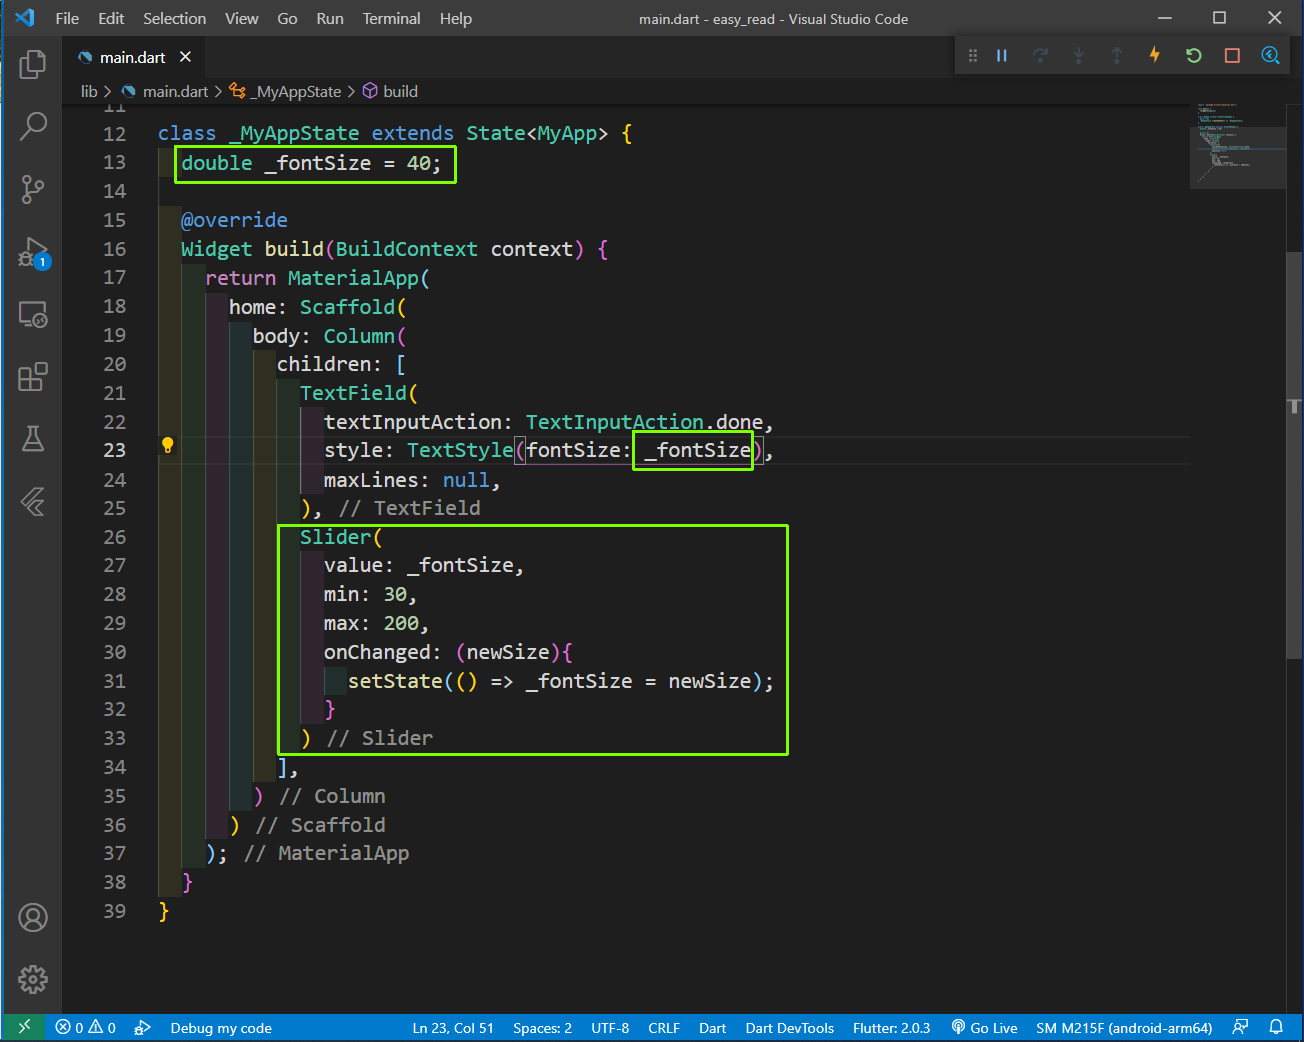Open Dart DevTools widget inspector icon

click(1270, 55)
